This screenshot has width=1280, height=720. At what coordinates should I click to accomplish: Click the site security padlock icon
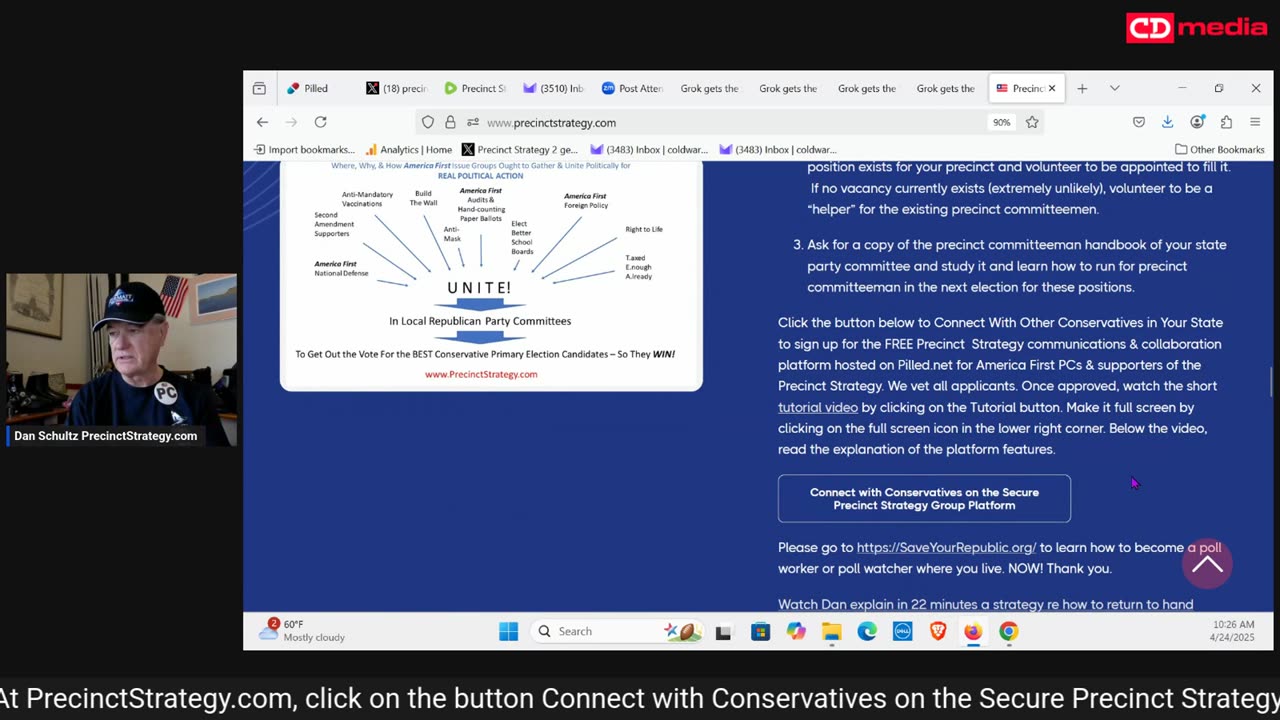click(x=450, y=122)
